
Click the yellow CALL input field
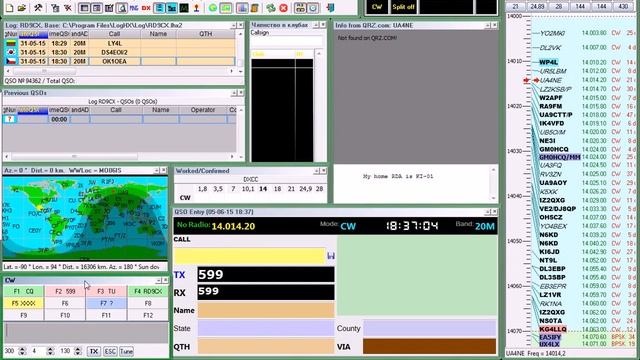pyautogui.click(x=249, y=256)
